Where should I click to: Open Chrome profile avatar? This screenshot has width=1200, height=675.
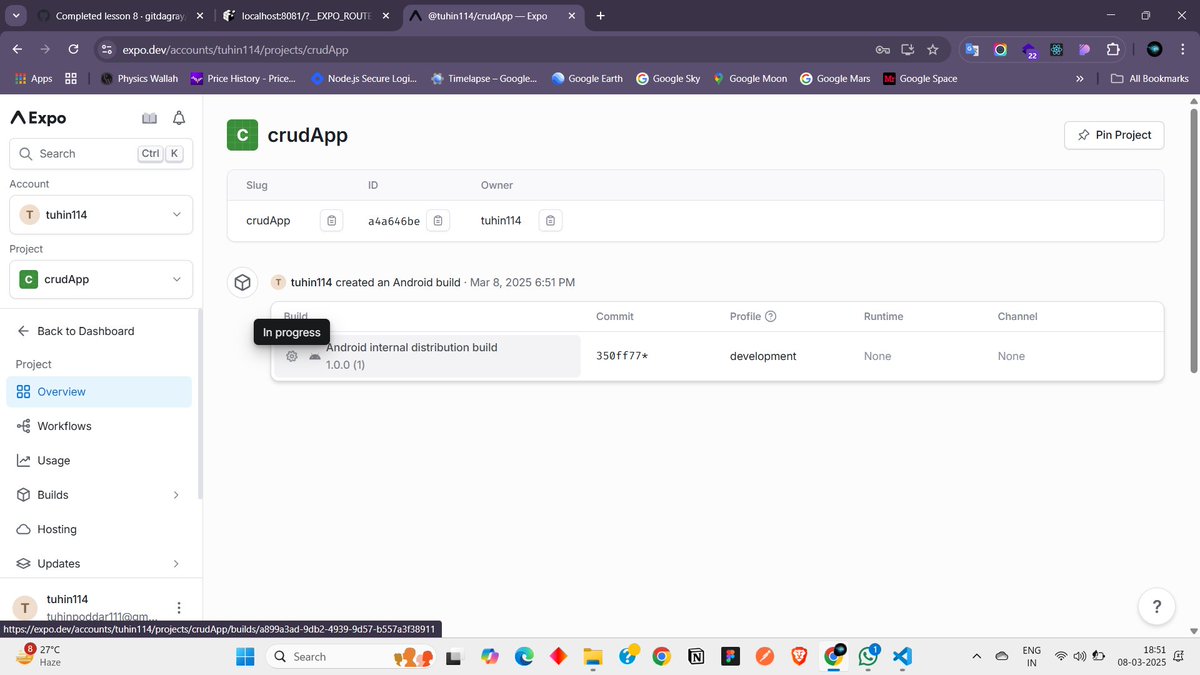[1154, 49]
